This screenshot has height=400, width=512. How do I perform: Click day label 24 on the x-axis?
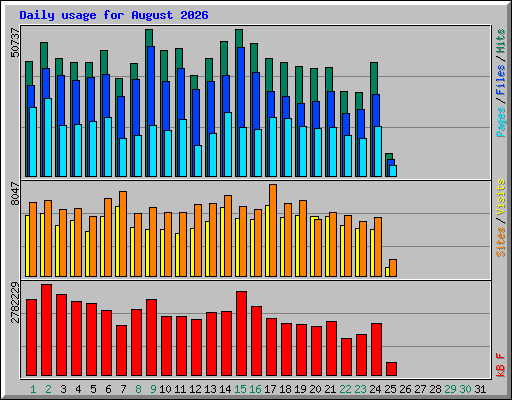[375, 389]
